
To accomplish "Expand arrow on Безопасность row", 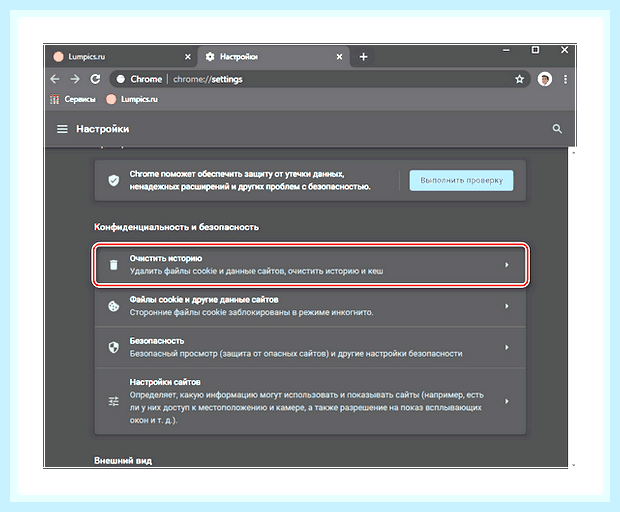I will [507, 347].
